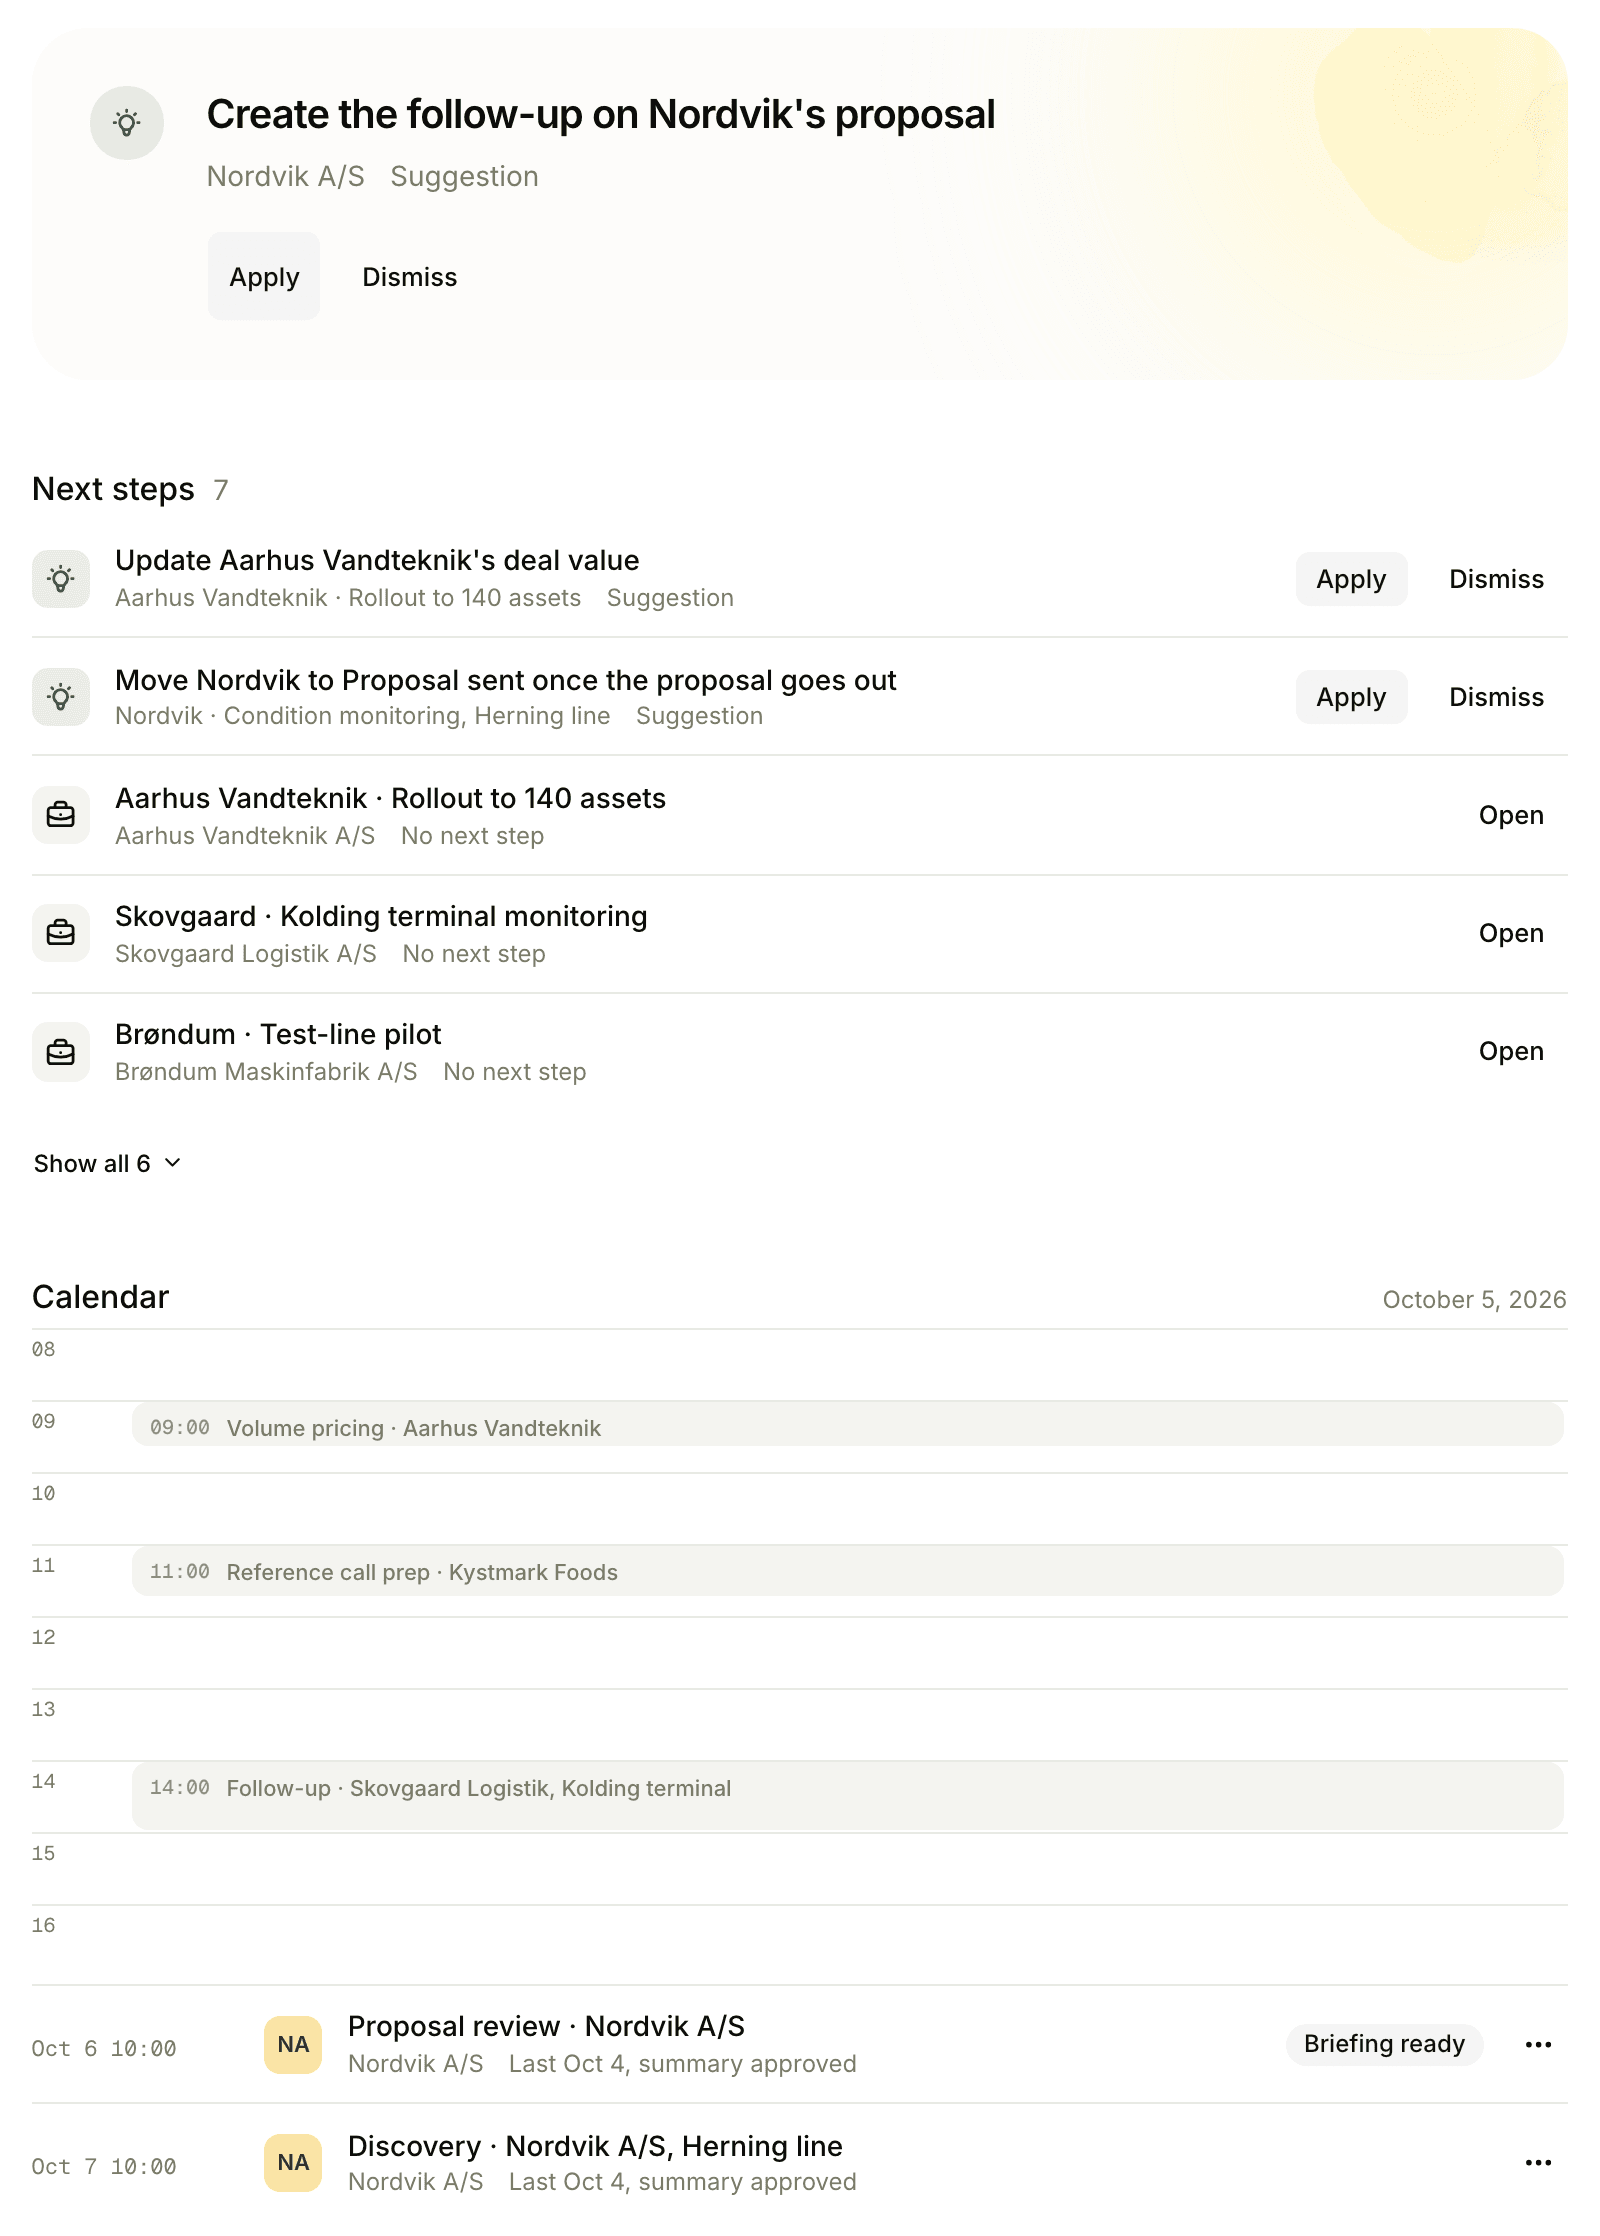Open the more options menu for Proposal review

click(1538, 2045)
